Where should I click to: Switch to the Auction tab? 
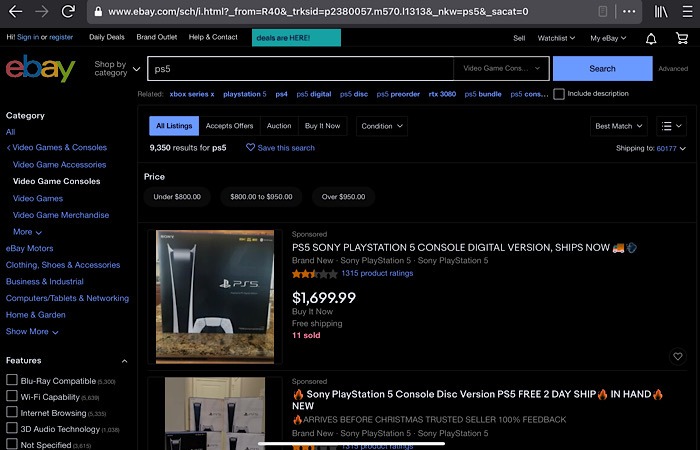click(x=279, y=127)
